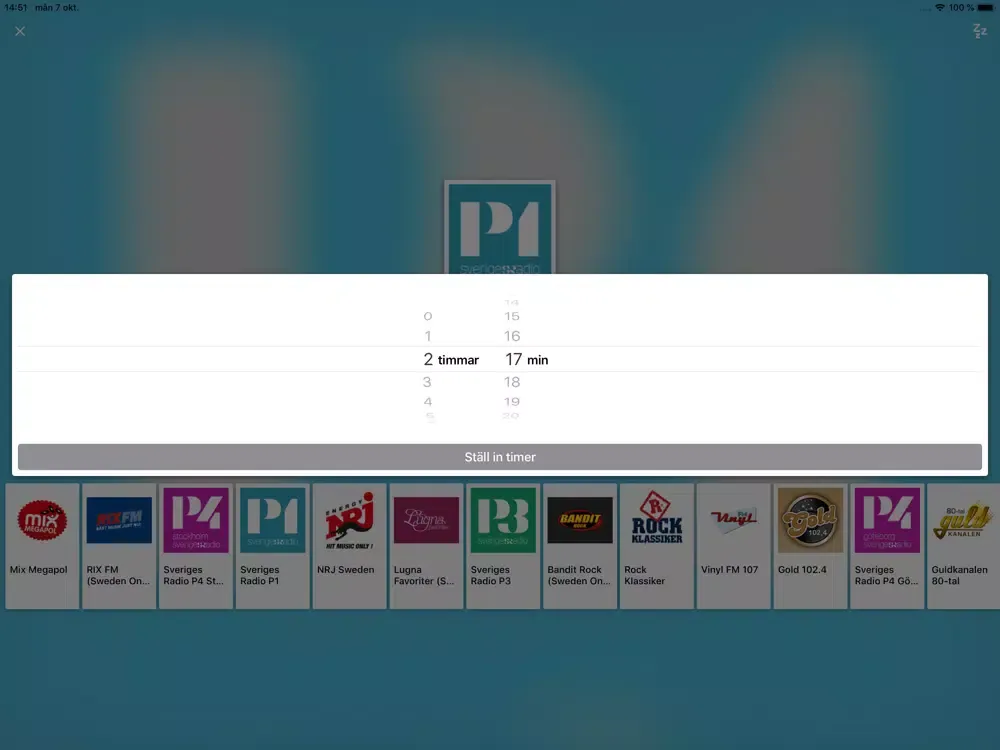Play Guldkanalen 80-tal station
1000x750 pixels.
(x=964, y=546)
